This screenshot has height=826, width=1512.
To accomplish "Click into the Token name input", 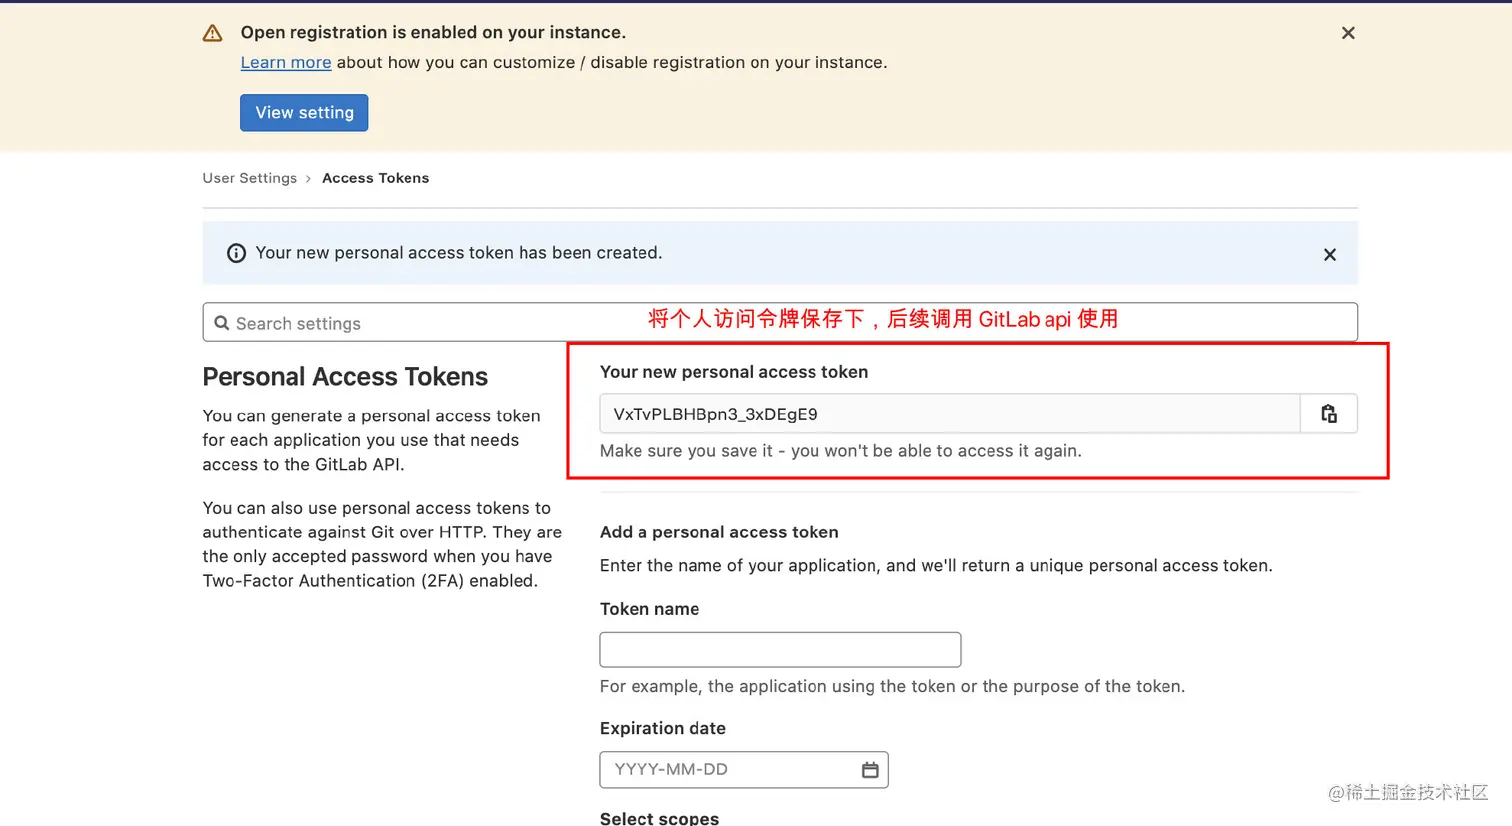I will pyautogui.click(x=780, y=650).
